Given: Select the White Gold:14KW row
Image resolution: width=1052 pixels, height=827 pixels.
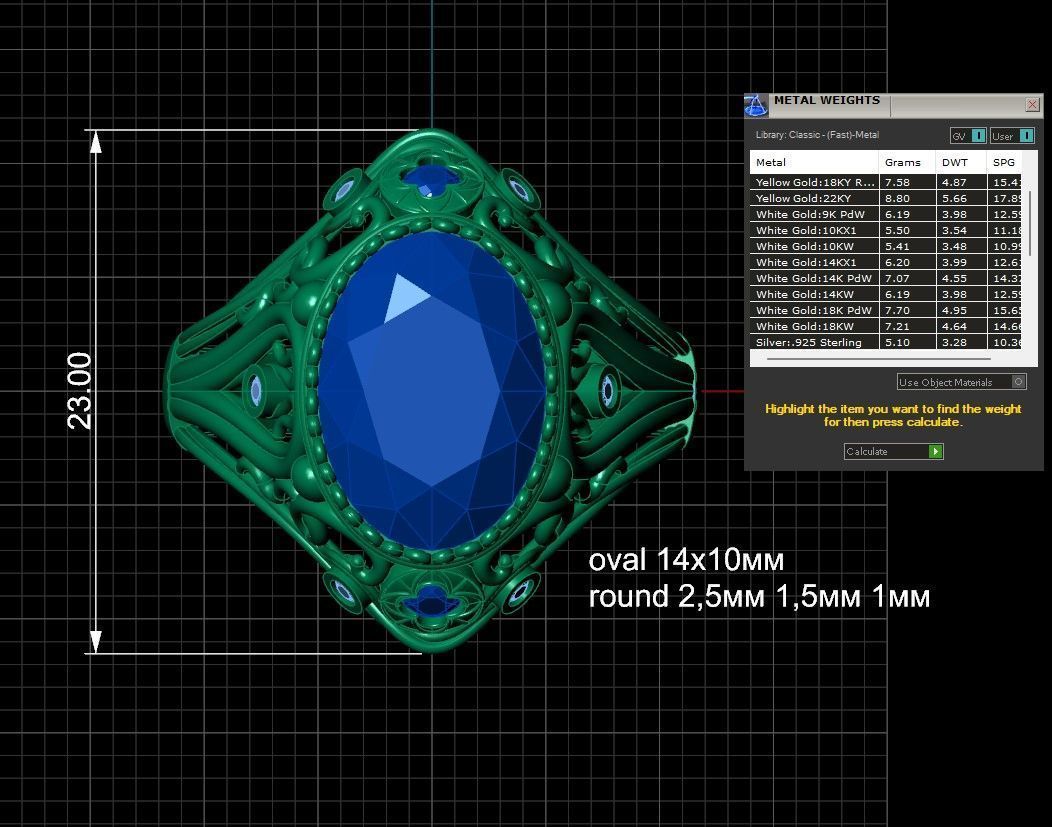Looking at the screenshot, I should tap(886, 294).
